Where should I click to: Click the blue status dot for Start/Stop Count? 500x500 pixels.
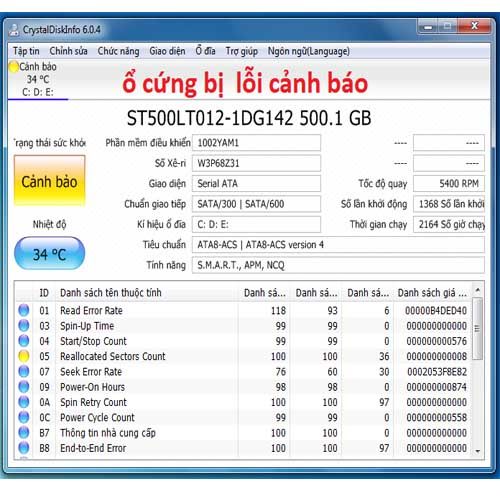point(24,341)
